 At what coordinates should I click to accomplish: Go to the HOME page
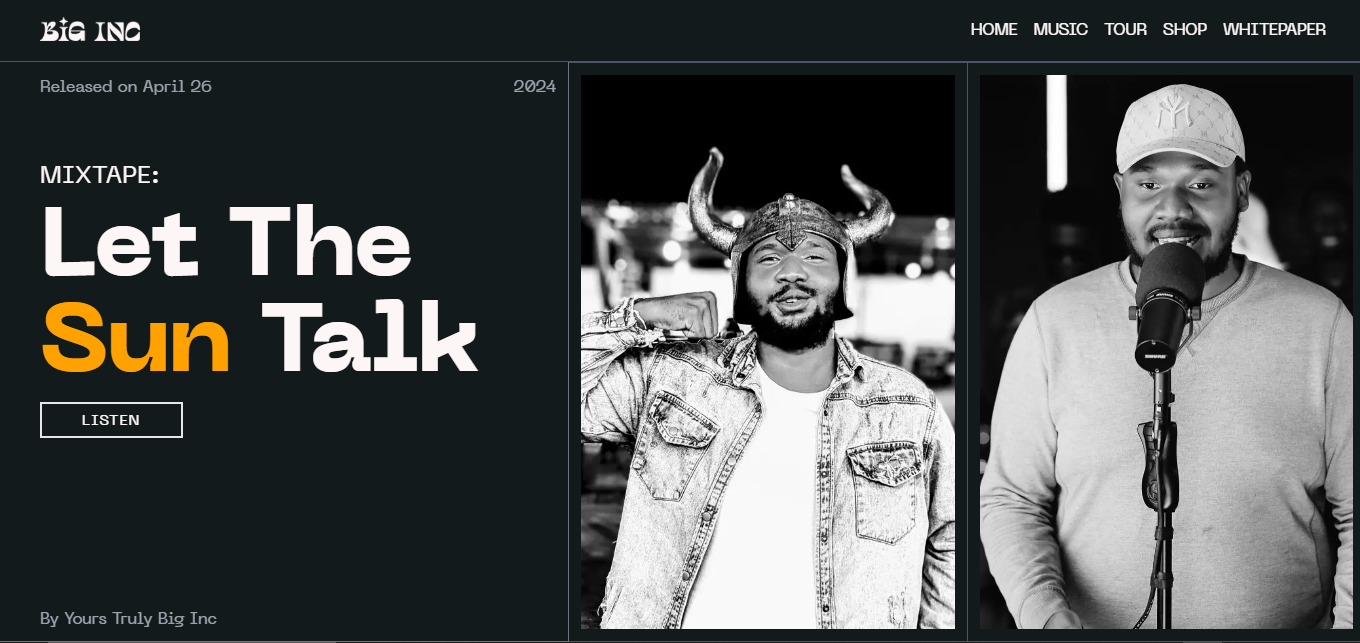pyautogui.click(x=993, y=30)
